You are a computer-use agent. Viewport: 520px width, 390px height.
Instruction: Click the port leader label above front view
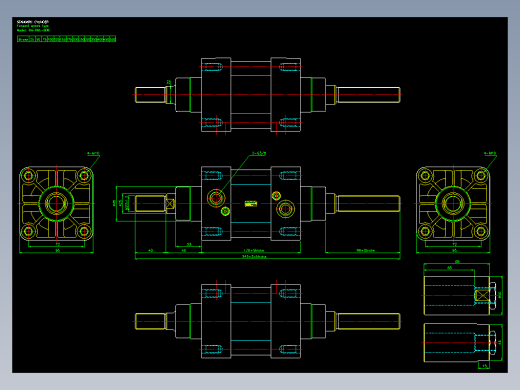[x=259, y=154]
